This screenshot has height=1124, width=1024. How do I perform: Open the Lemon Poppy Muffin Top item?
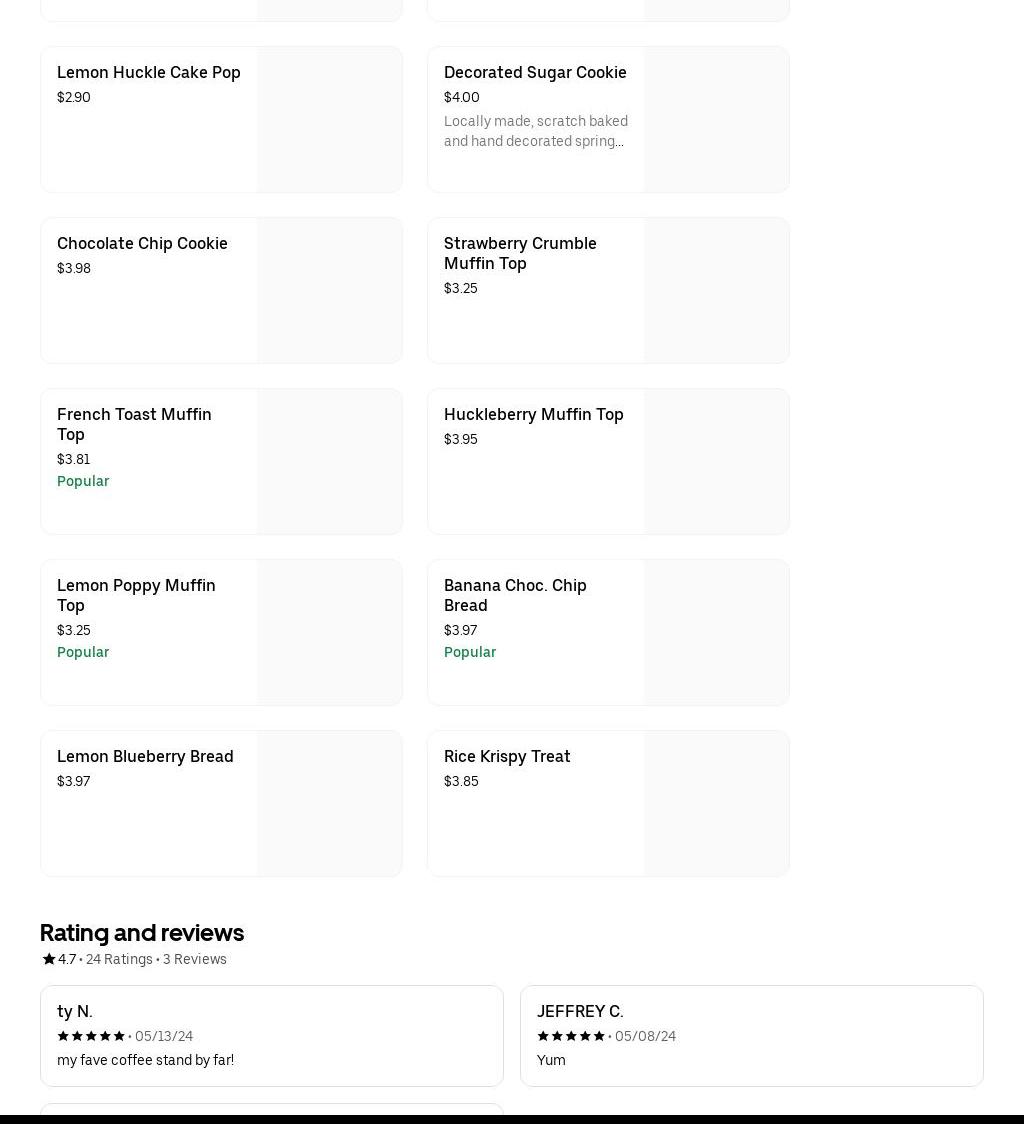(x=136, y=596)
